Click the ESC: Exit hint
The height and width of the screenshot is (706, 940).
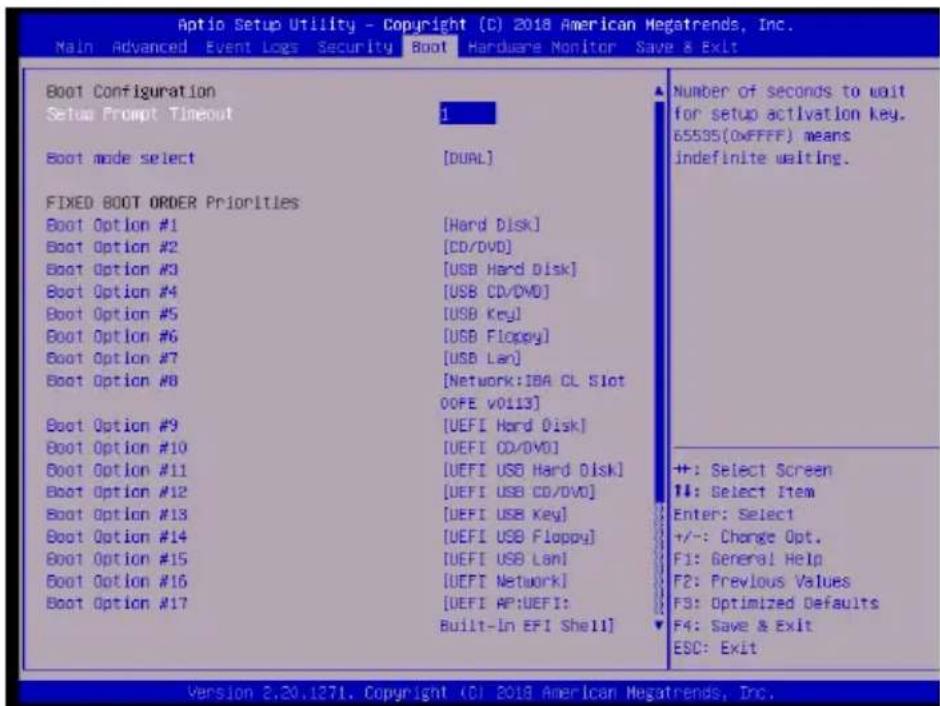click(x=715, y=648)
